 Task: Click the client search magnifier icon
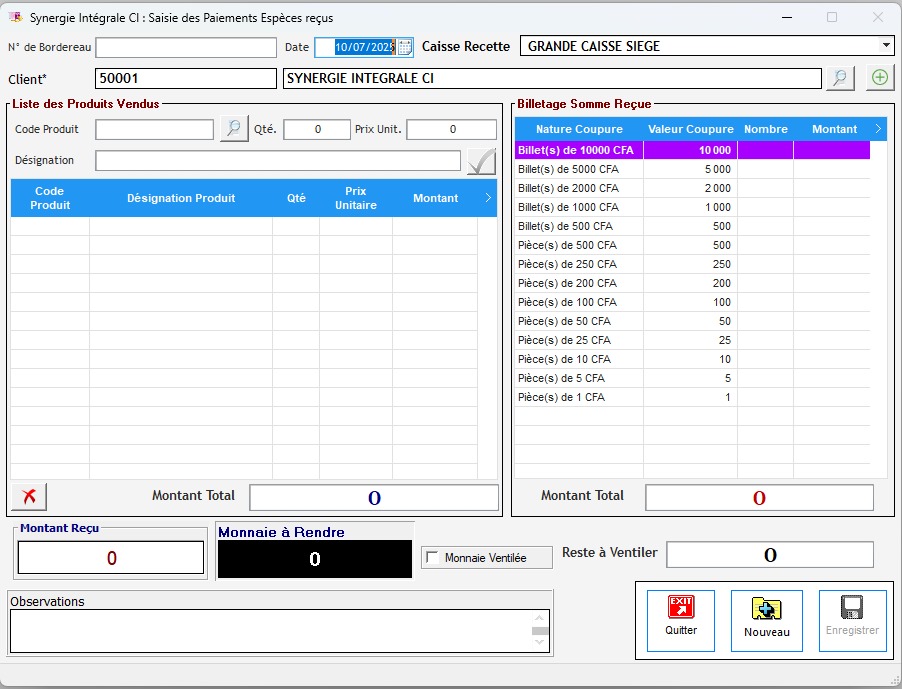(840, 78)
